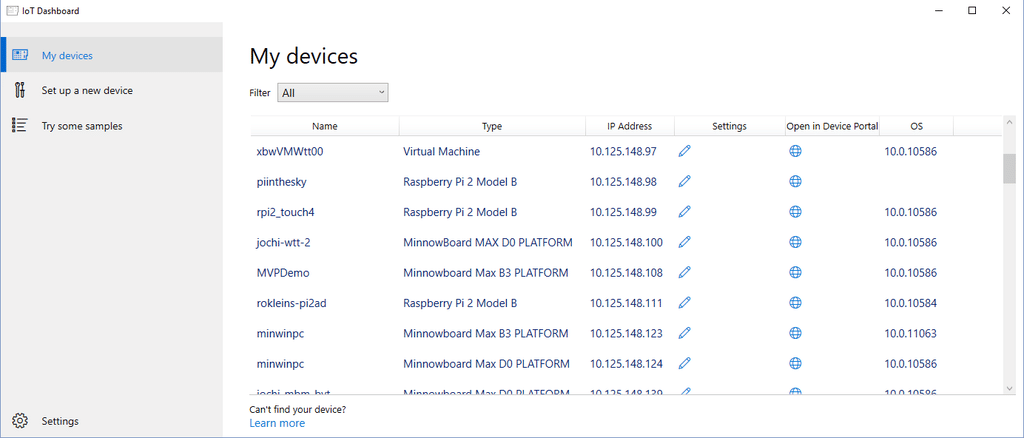Open Device Portal globe for rokleins-pi2ad
The width and height of the screenshot is (1024, 438).
coord(795,302)
